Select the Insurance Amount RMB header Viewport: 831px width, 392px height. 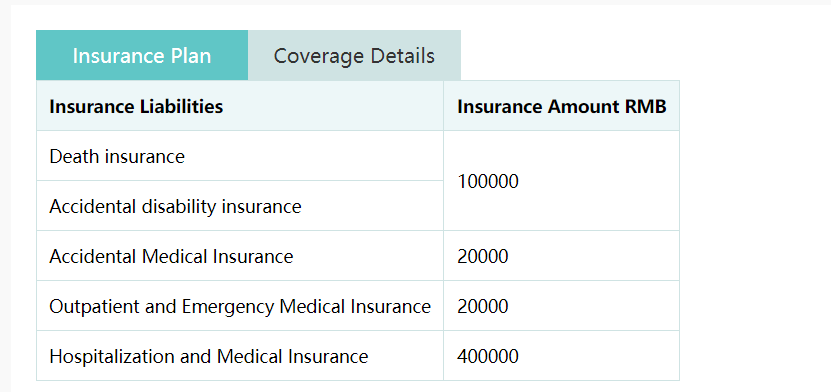click(x=561, y=106)
